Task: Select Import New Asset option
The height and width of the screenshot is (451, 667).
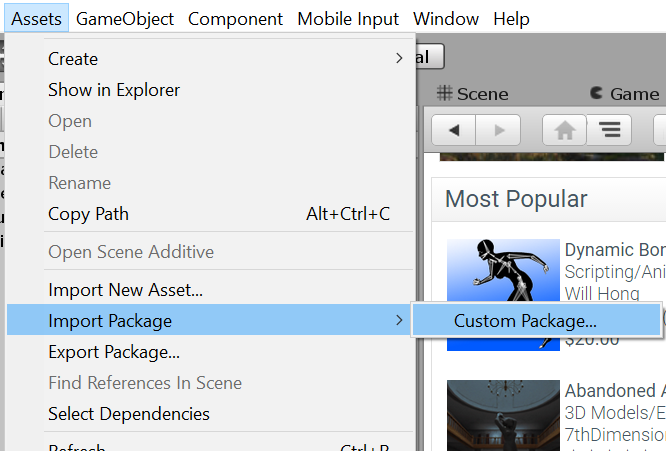Action: [125, 290]
